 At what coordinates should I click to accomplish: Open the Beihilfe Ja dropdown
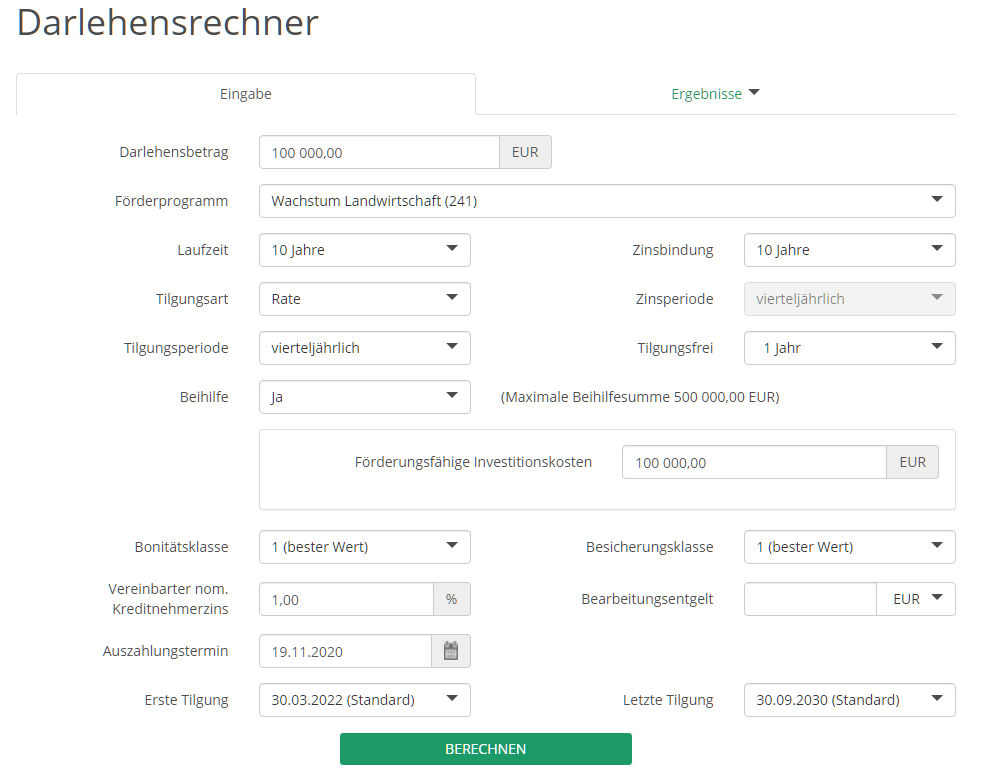click(364, 397)
